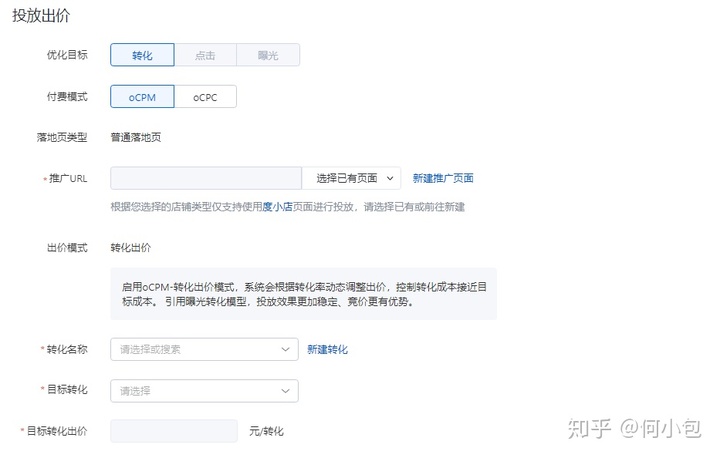Open the 度小店 link in hint

277,207
